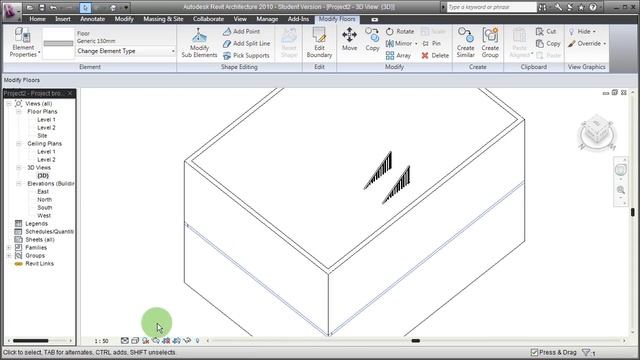Click the Undo arrow icon
Viewport: 640px width, 360px height.
click(x=53, y=8)
